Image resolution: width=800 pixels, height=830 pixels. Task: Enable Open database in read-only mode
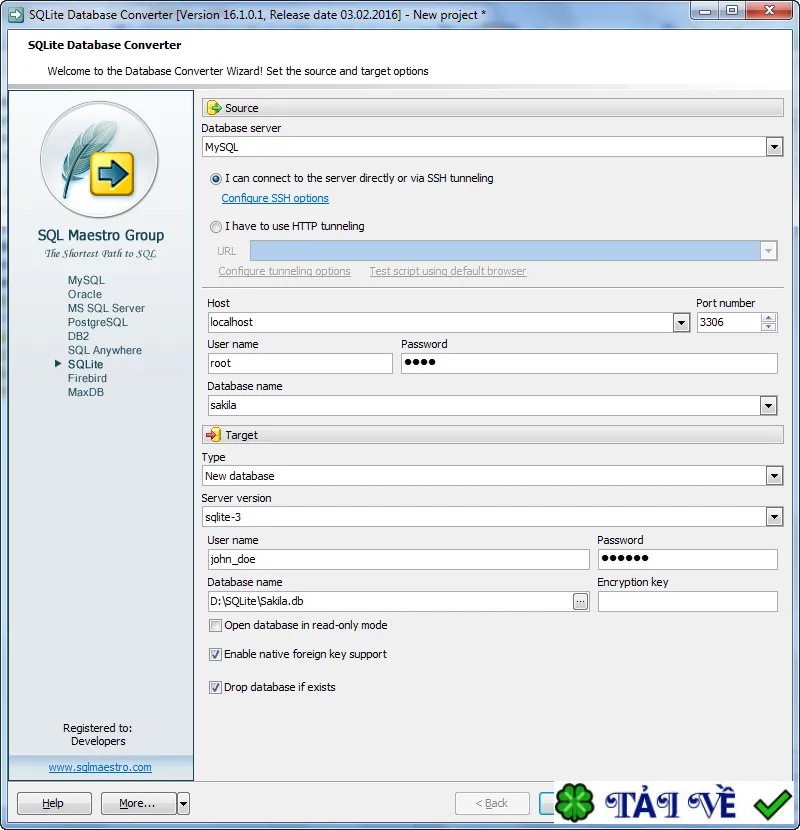point(215,626)
